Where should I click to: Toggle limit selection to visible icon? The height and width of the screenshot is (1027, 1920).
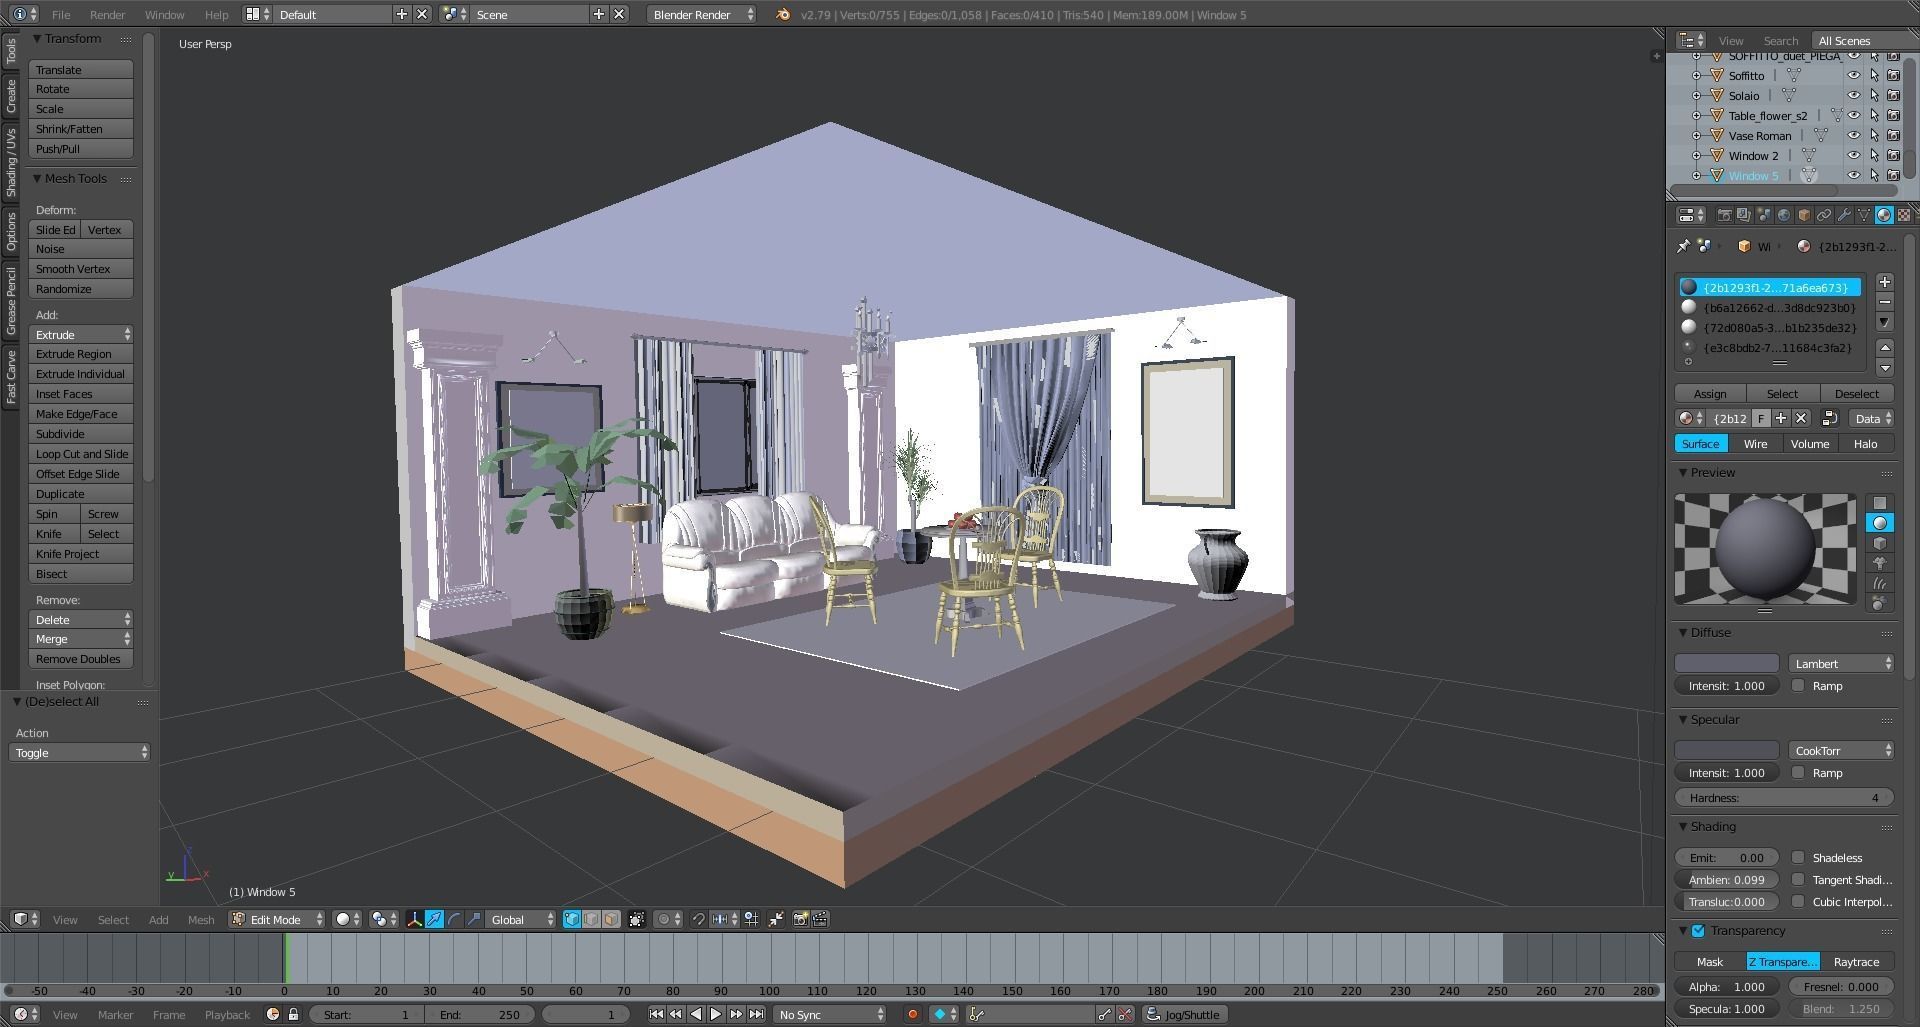click(x=637, y=919)
